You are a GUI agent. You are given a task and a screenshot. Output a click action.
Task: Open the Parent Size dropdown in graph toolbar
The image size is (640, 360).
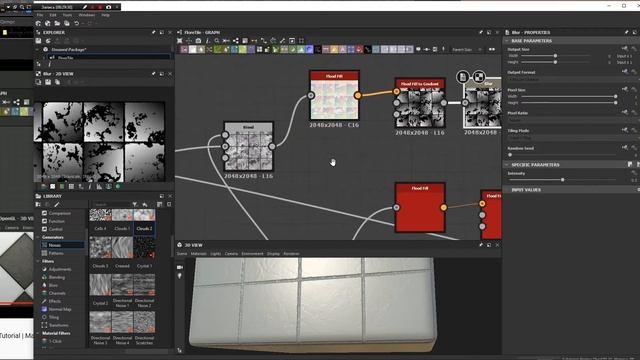(466, 49)
